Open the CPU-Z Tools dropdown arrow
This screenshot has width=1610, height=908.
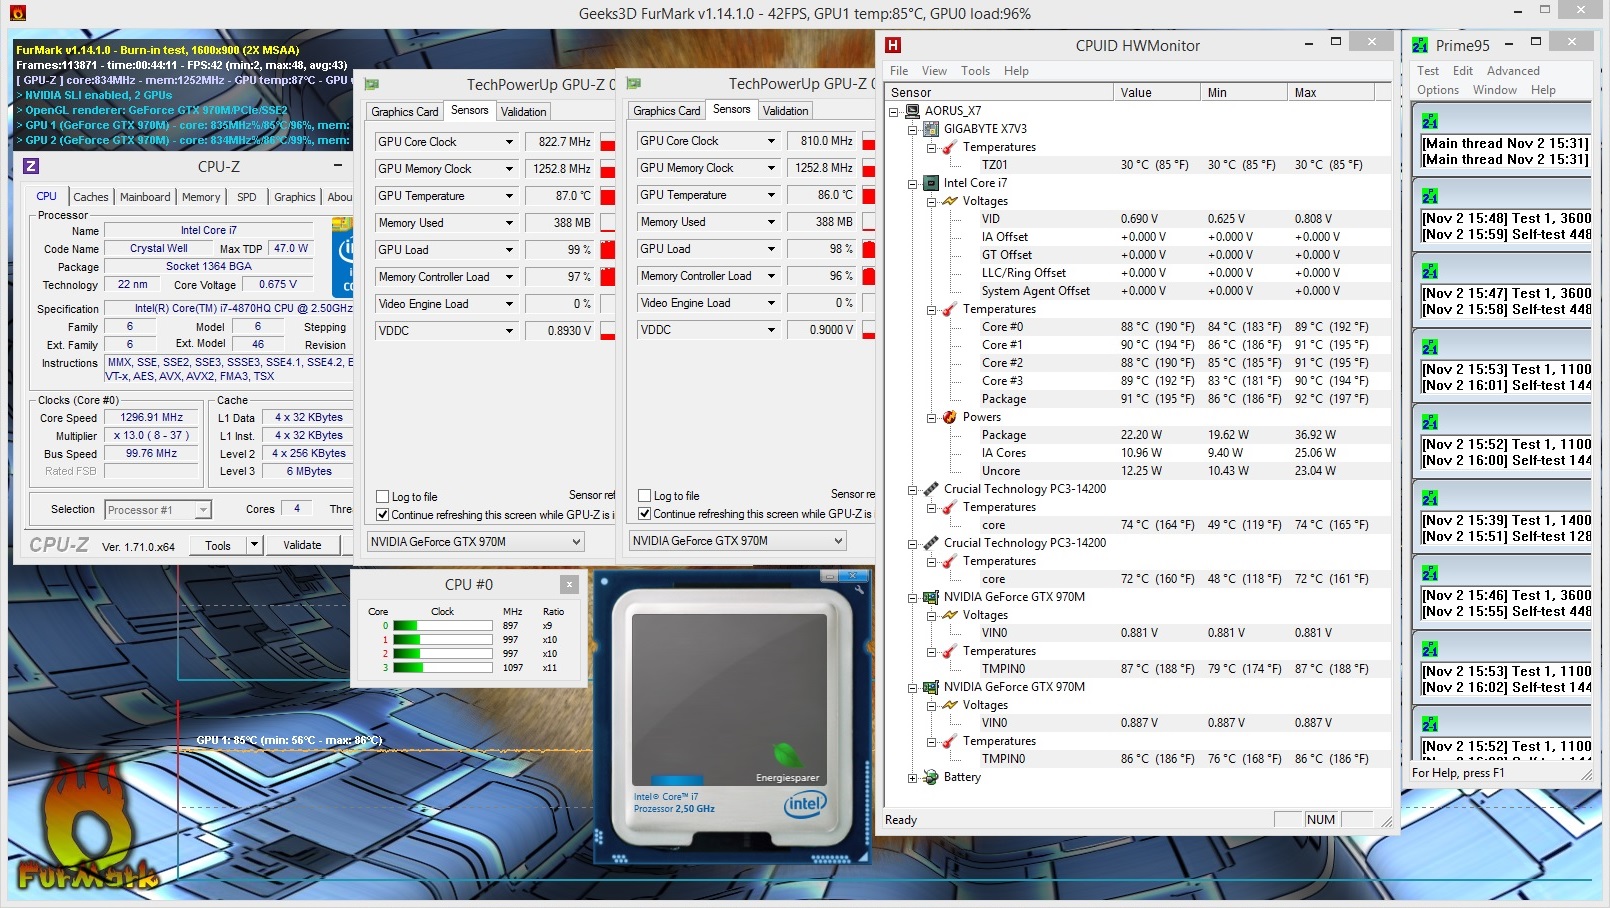tap(255, 545)
